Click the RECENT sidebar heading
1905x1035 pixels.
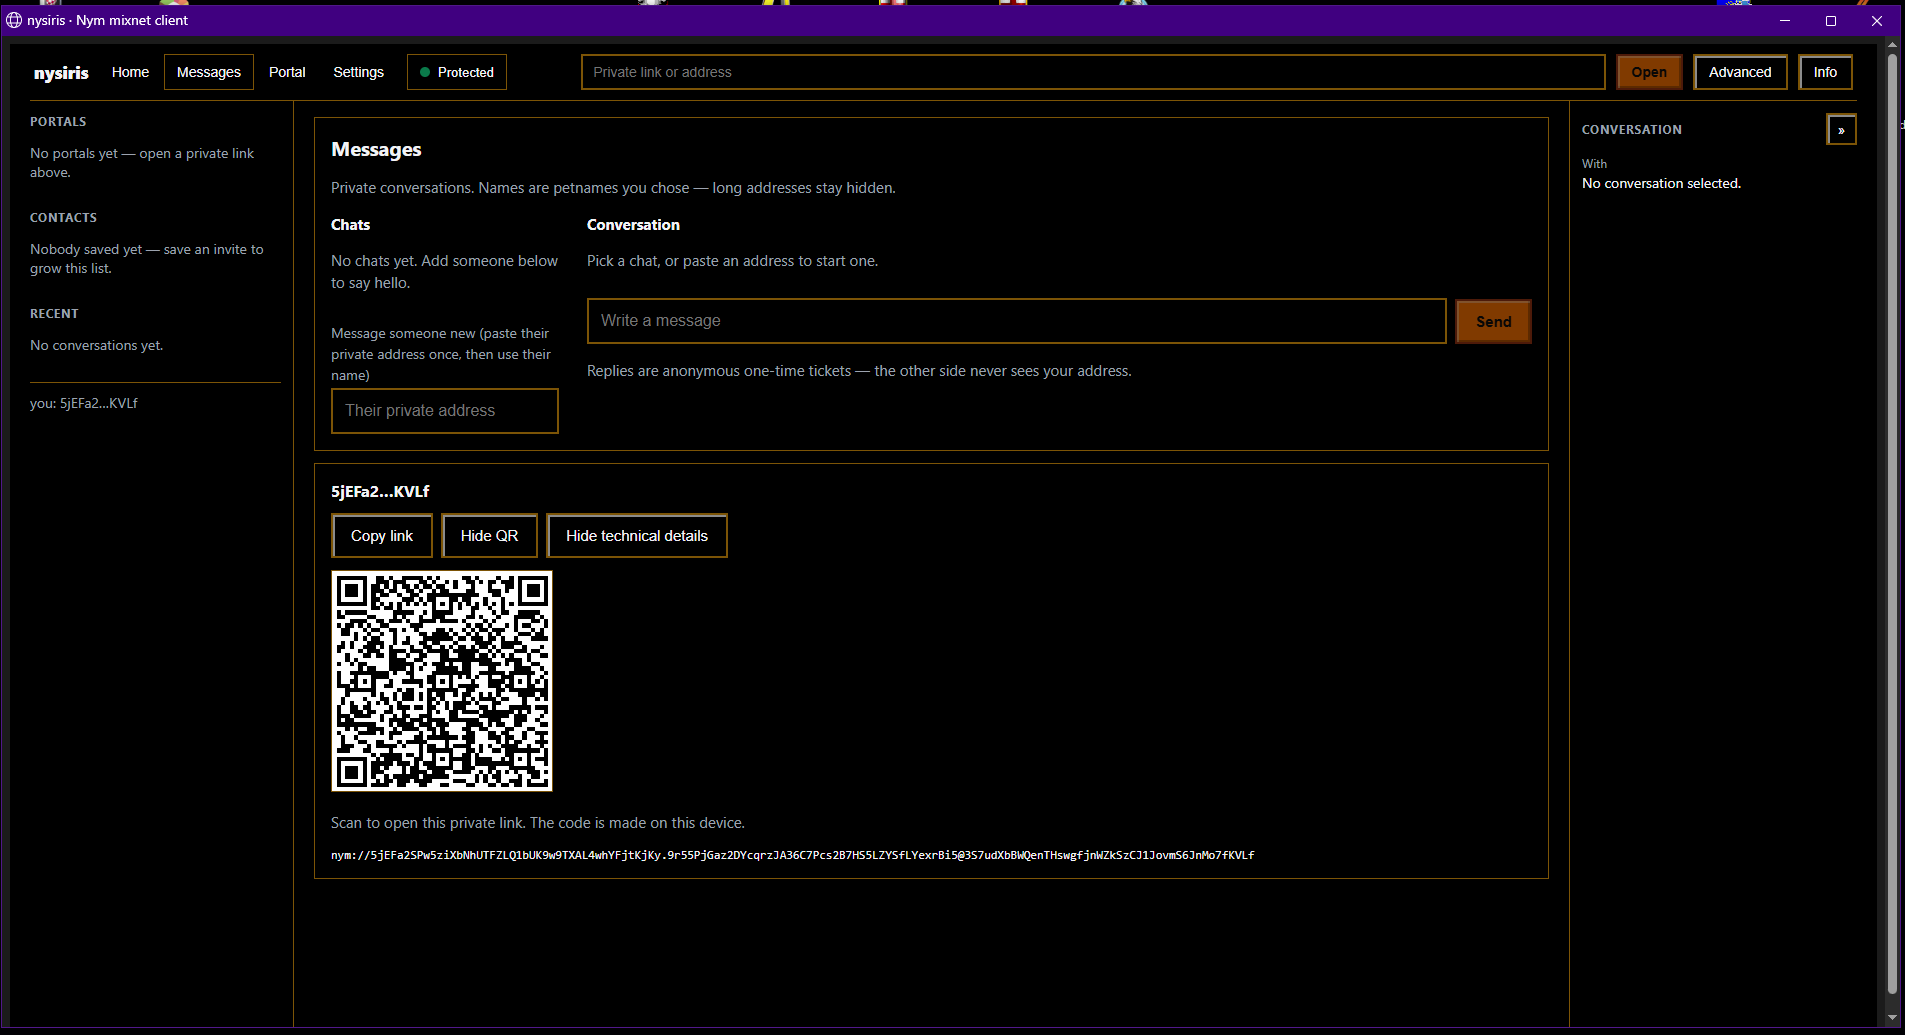[54, 314]
